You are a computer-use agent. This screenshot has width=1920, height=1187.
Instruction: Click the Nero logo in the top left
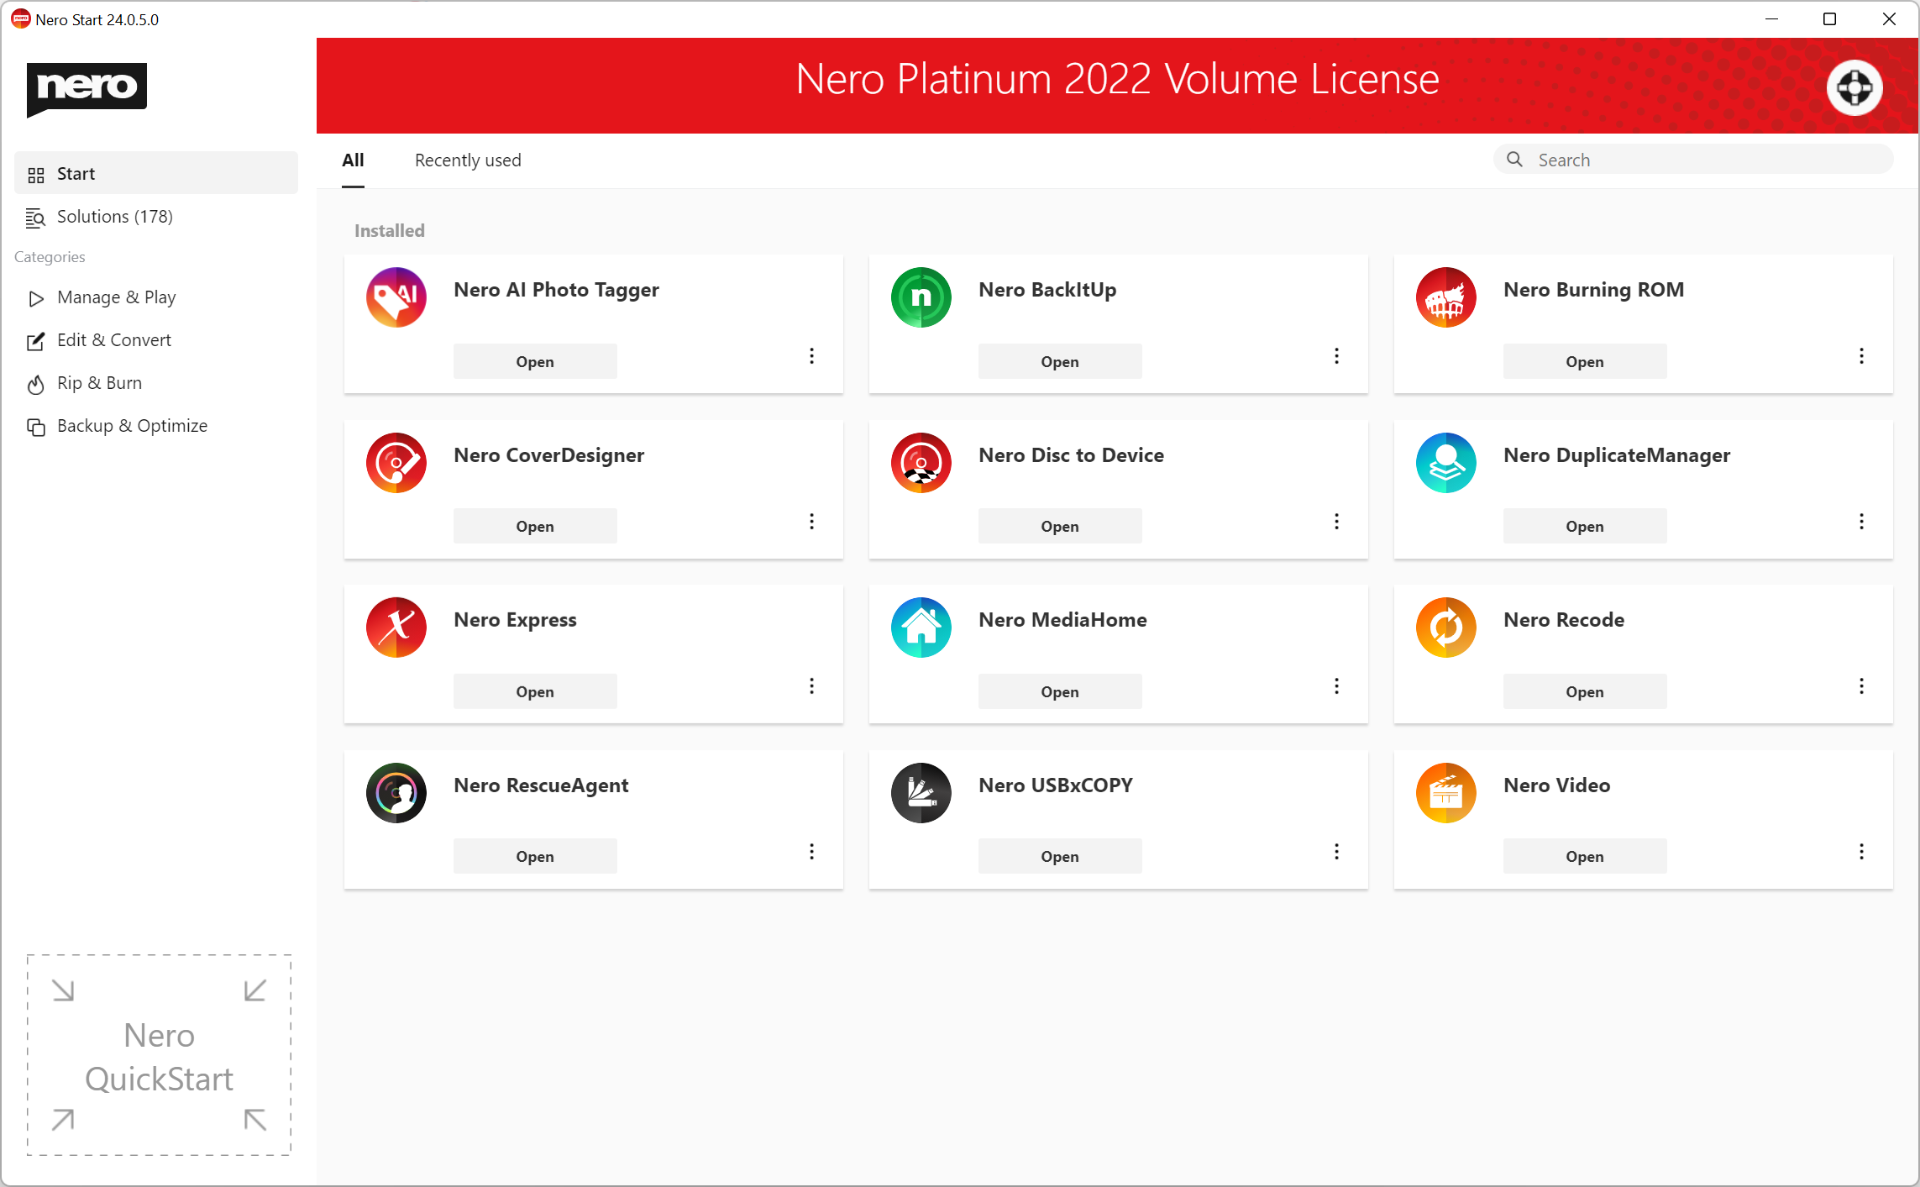click(87, 90)
